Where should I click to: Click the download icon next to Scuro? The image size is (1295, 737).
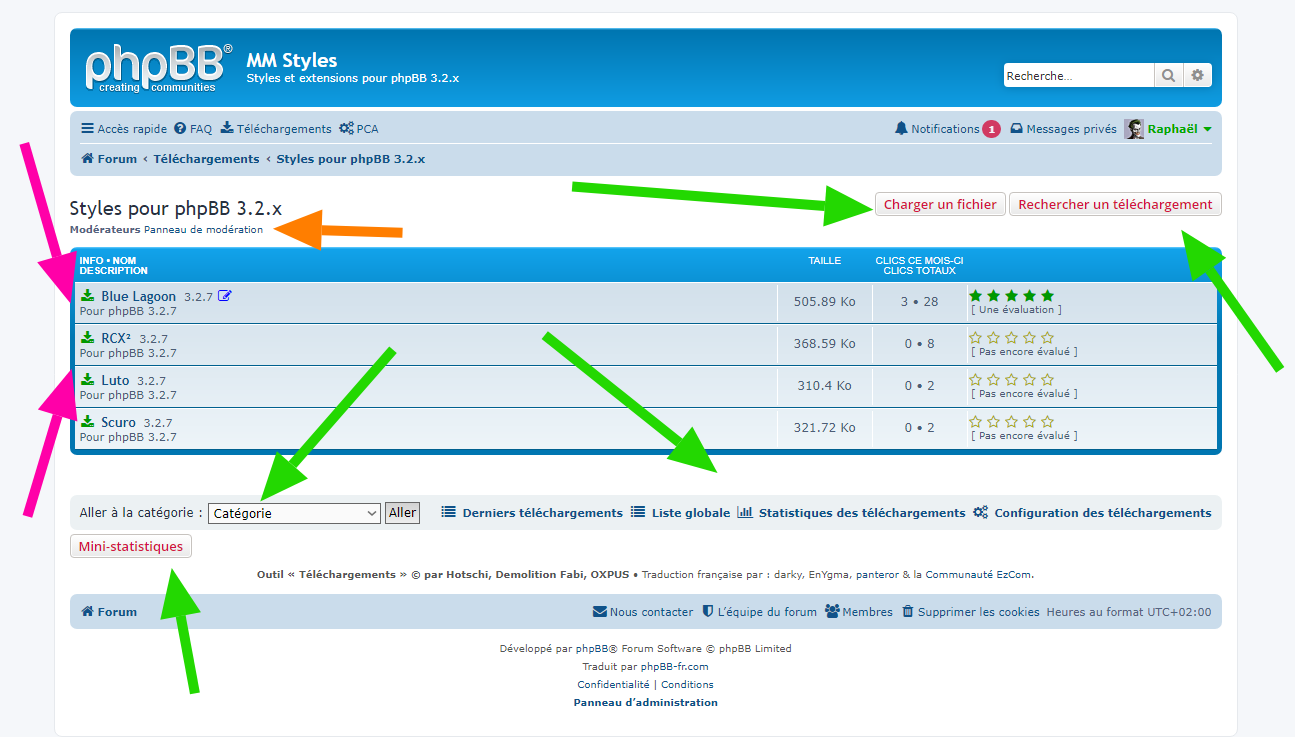[x=88, y=422]
